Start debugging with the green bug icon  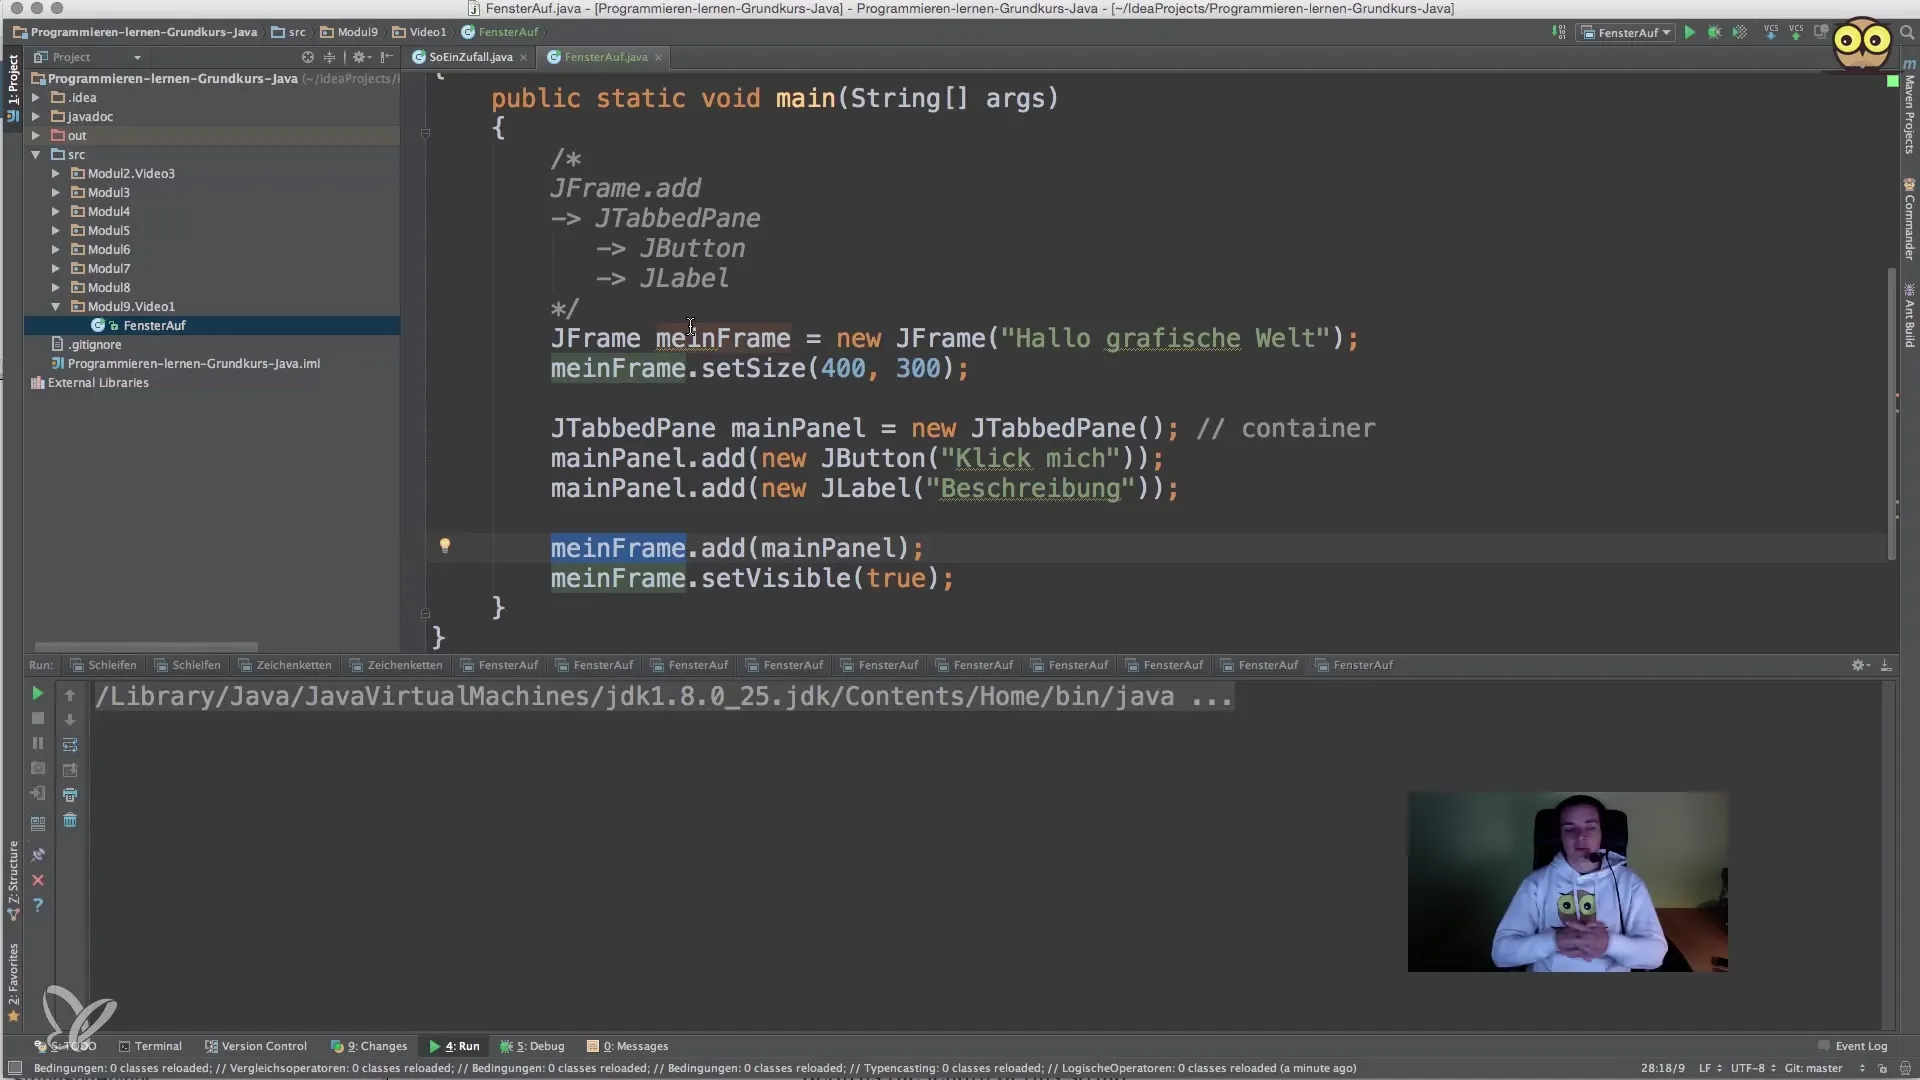(1714, 32)
